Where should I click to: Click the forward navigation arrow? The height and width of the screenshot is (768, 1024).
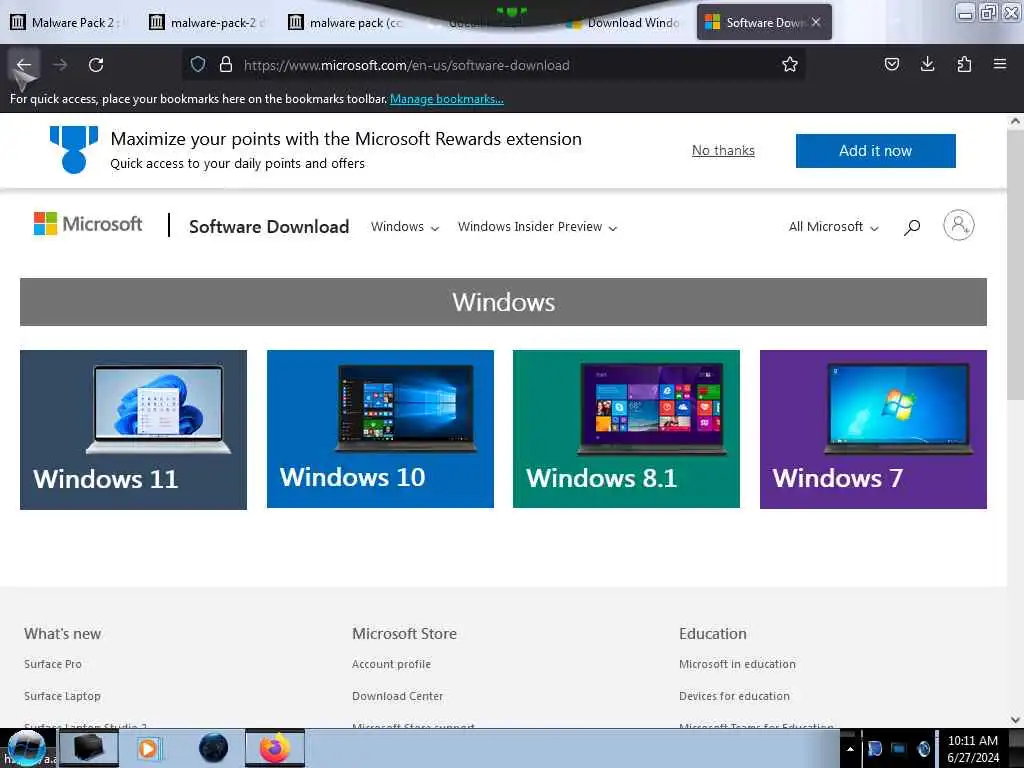pyautogui.click(x=60, y=65)
